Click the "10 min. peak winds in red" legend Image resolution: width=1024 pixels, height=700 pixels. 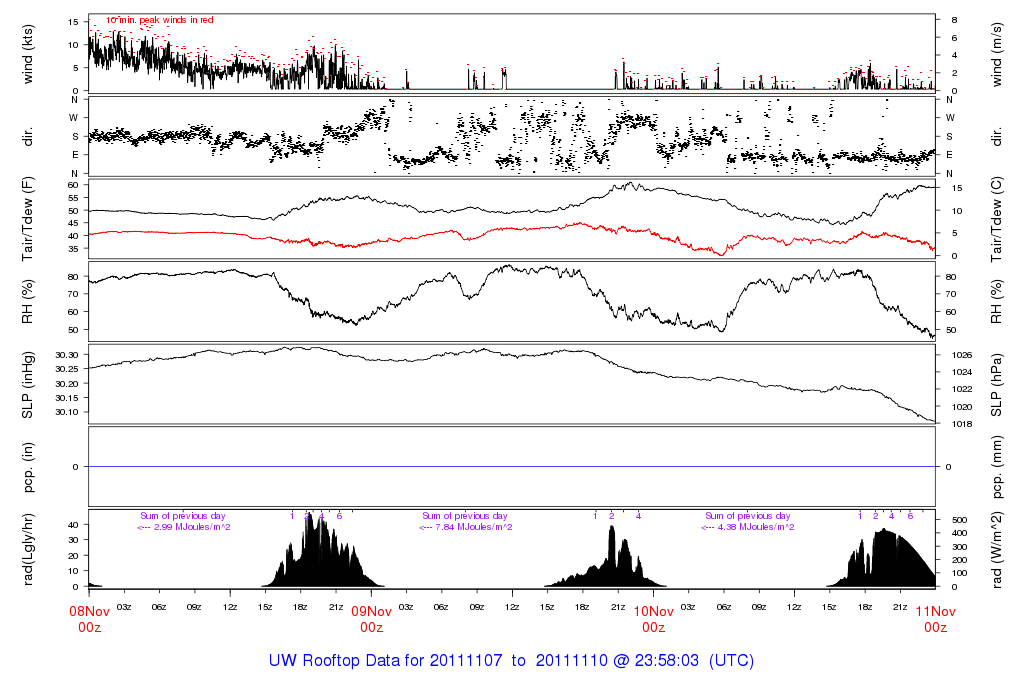tap(159, 20)
